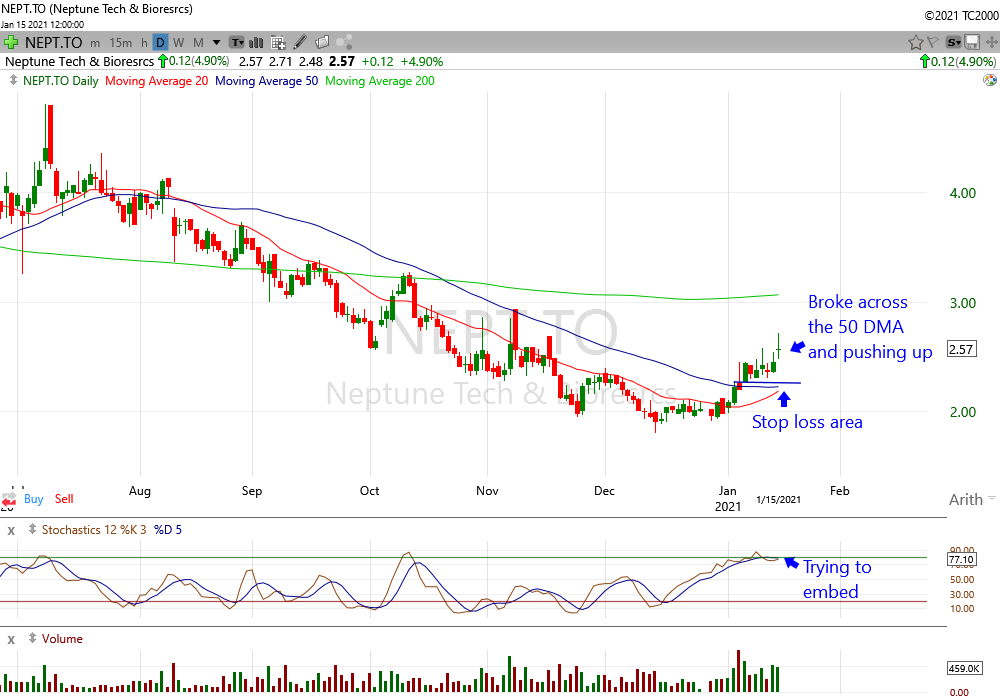Open the S settings dropdown
1000x700 pixels.
[953, 43]
